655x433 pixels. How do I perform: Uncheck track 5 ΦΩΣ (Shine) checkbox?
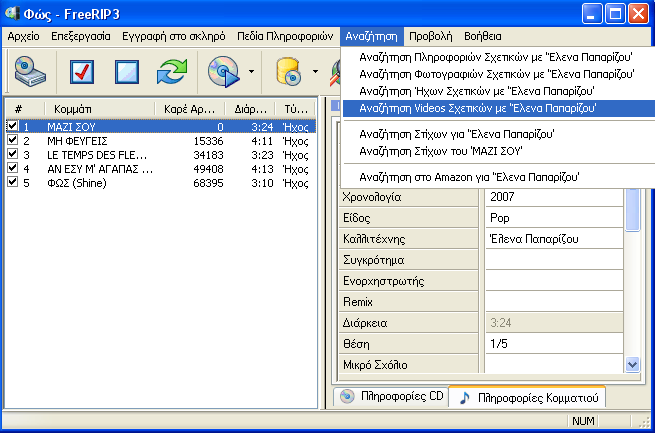point(13,182)
